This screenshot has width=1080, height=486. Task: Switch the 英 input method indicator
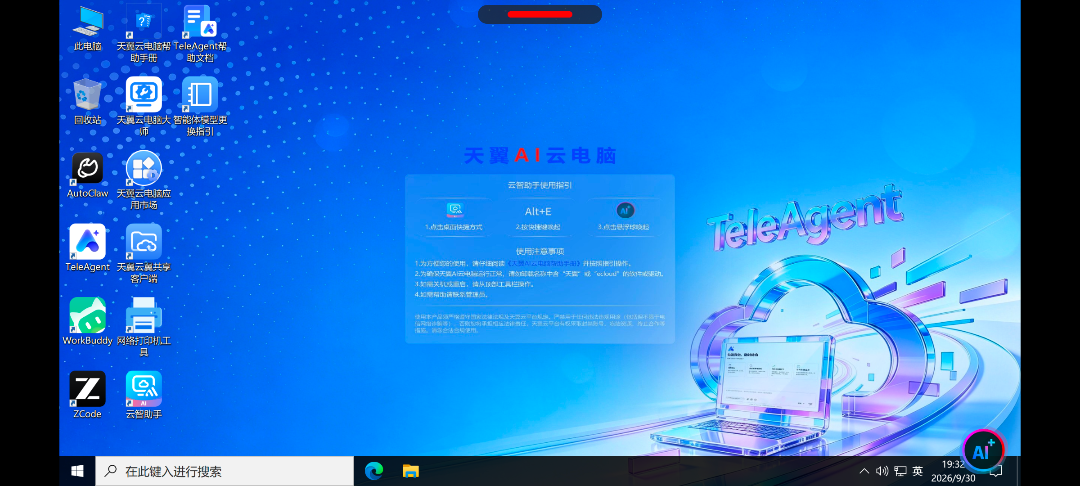[917, 471]
